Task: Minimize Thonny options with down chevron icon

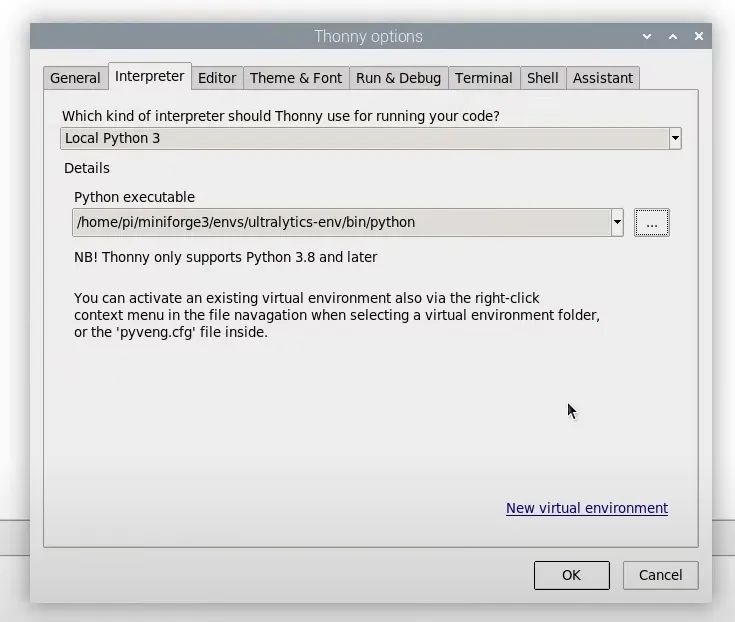Action: (x=647, y=36)
